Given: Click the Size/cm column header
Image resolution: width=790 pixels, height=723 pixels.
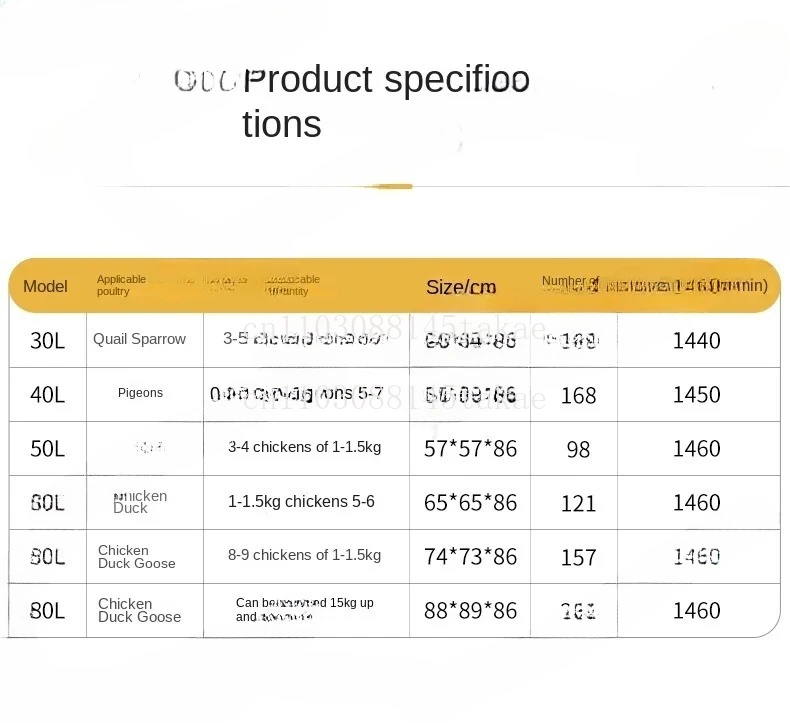Looking at the screenshot, I should coord(461,287).
